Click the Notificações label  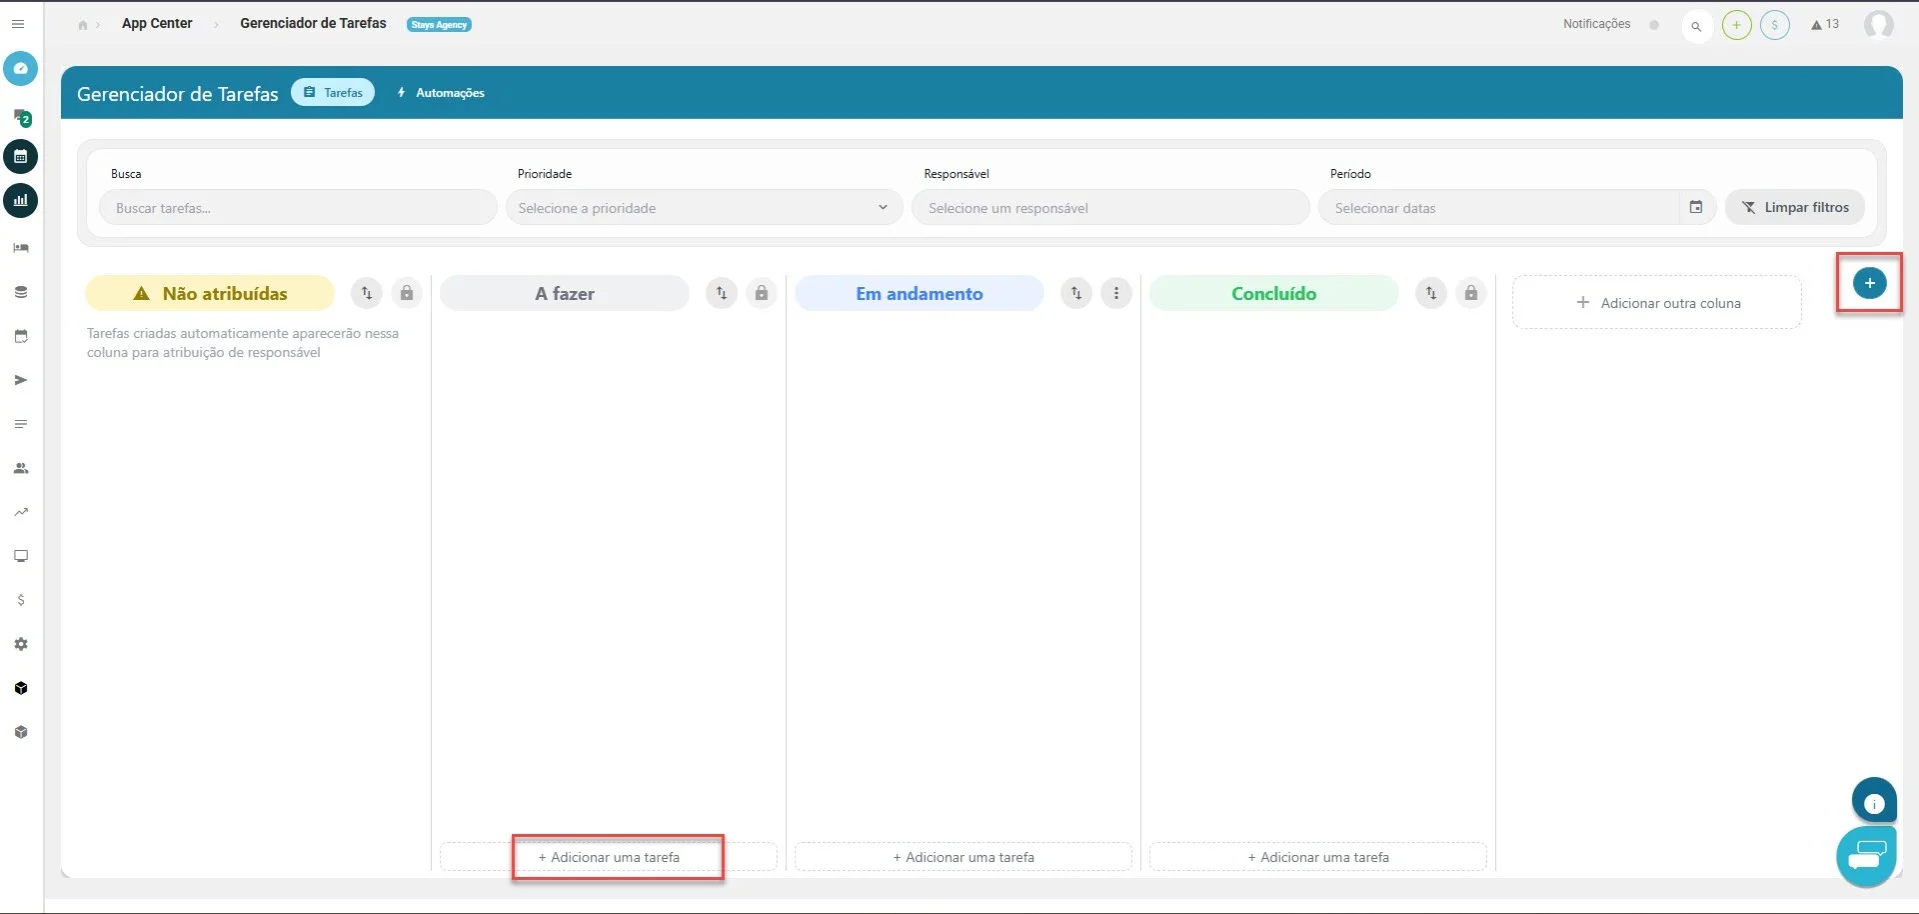tap(1597, 24)
